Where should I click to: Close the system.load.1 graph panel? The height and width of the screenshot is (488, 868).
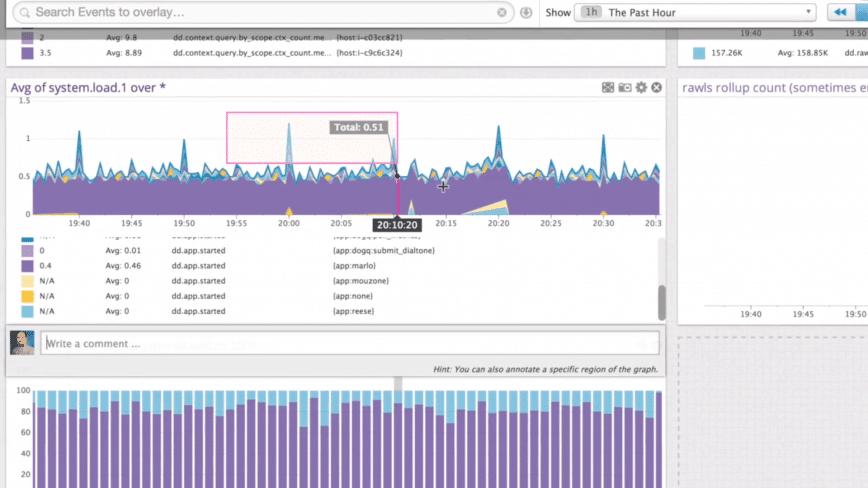(657, 87)
